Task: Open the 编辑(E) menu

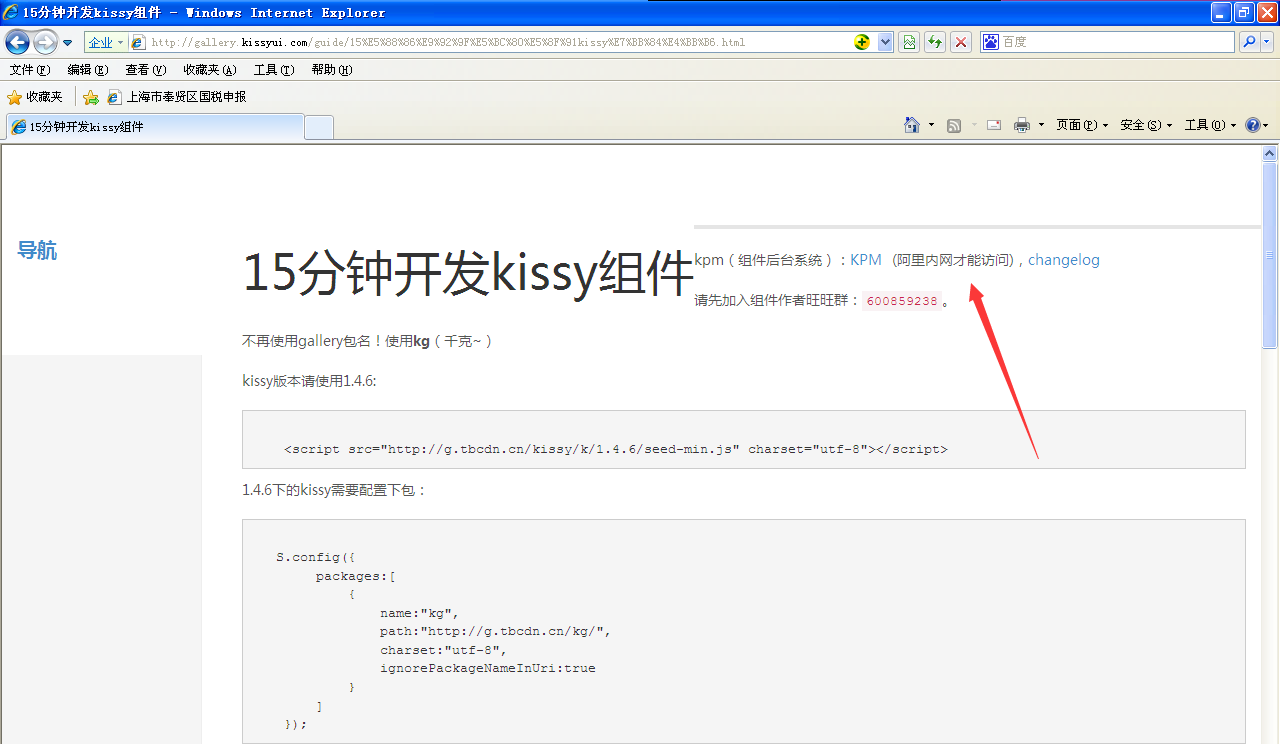Action: tap(88, 70)
